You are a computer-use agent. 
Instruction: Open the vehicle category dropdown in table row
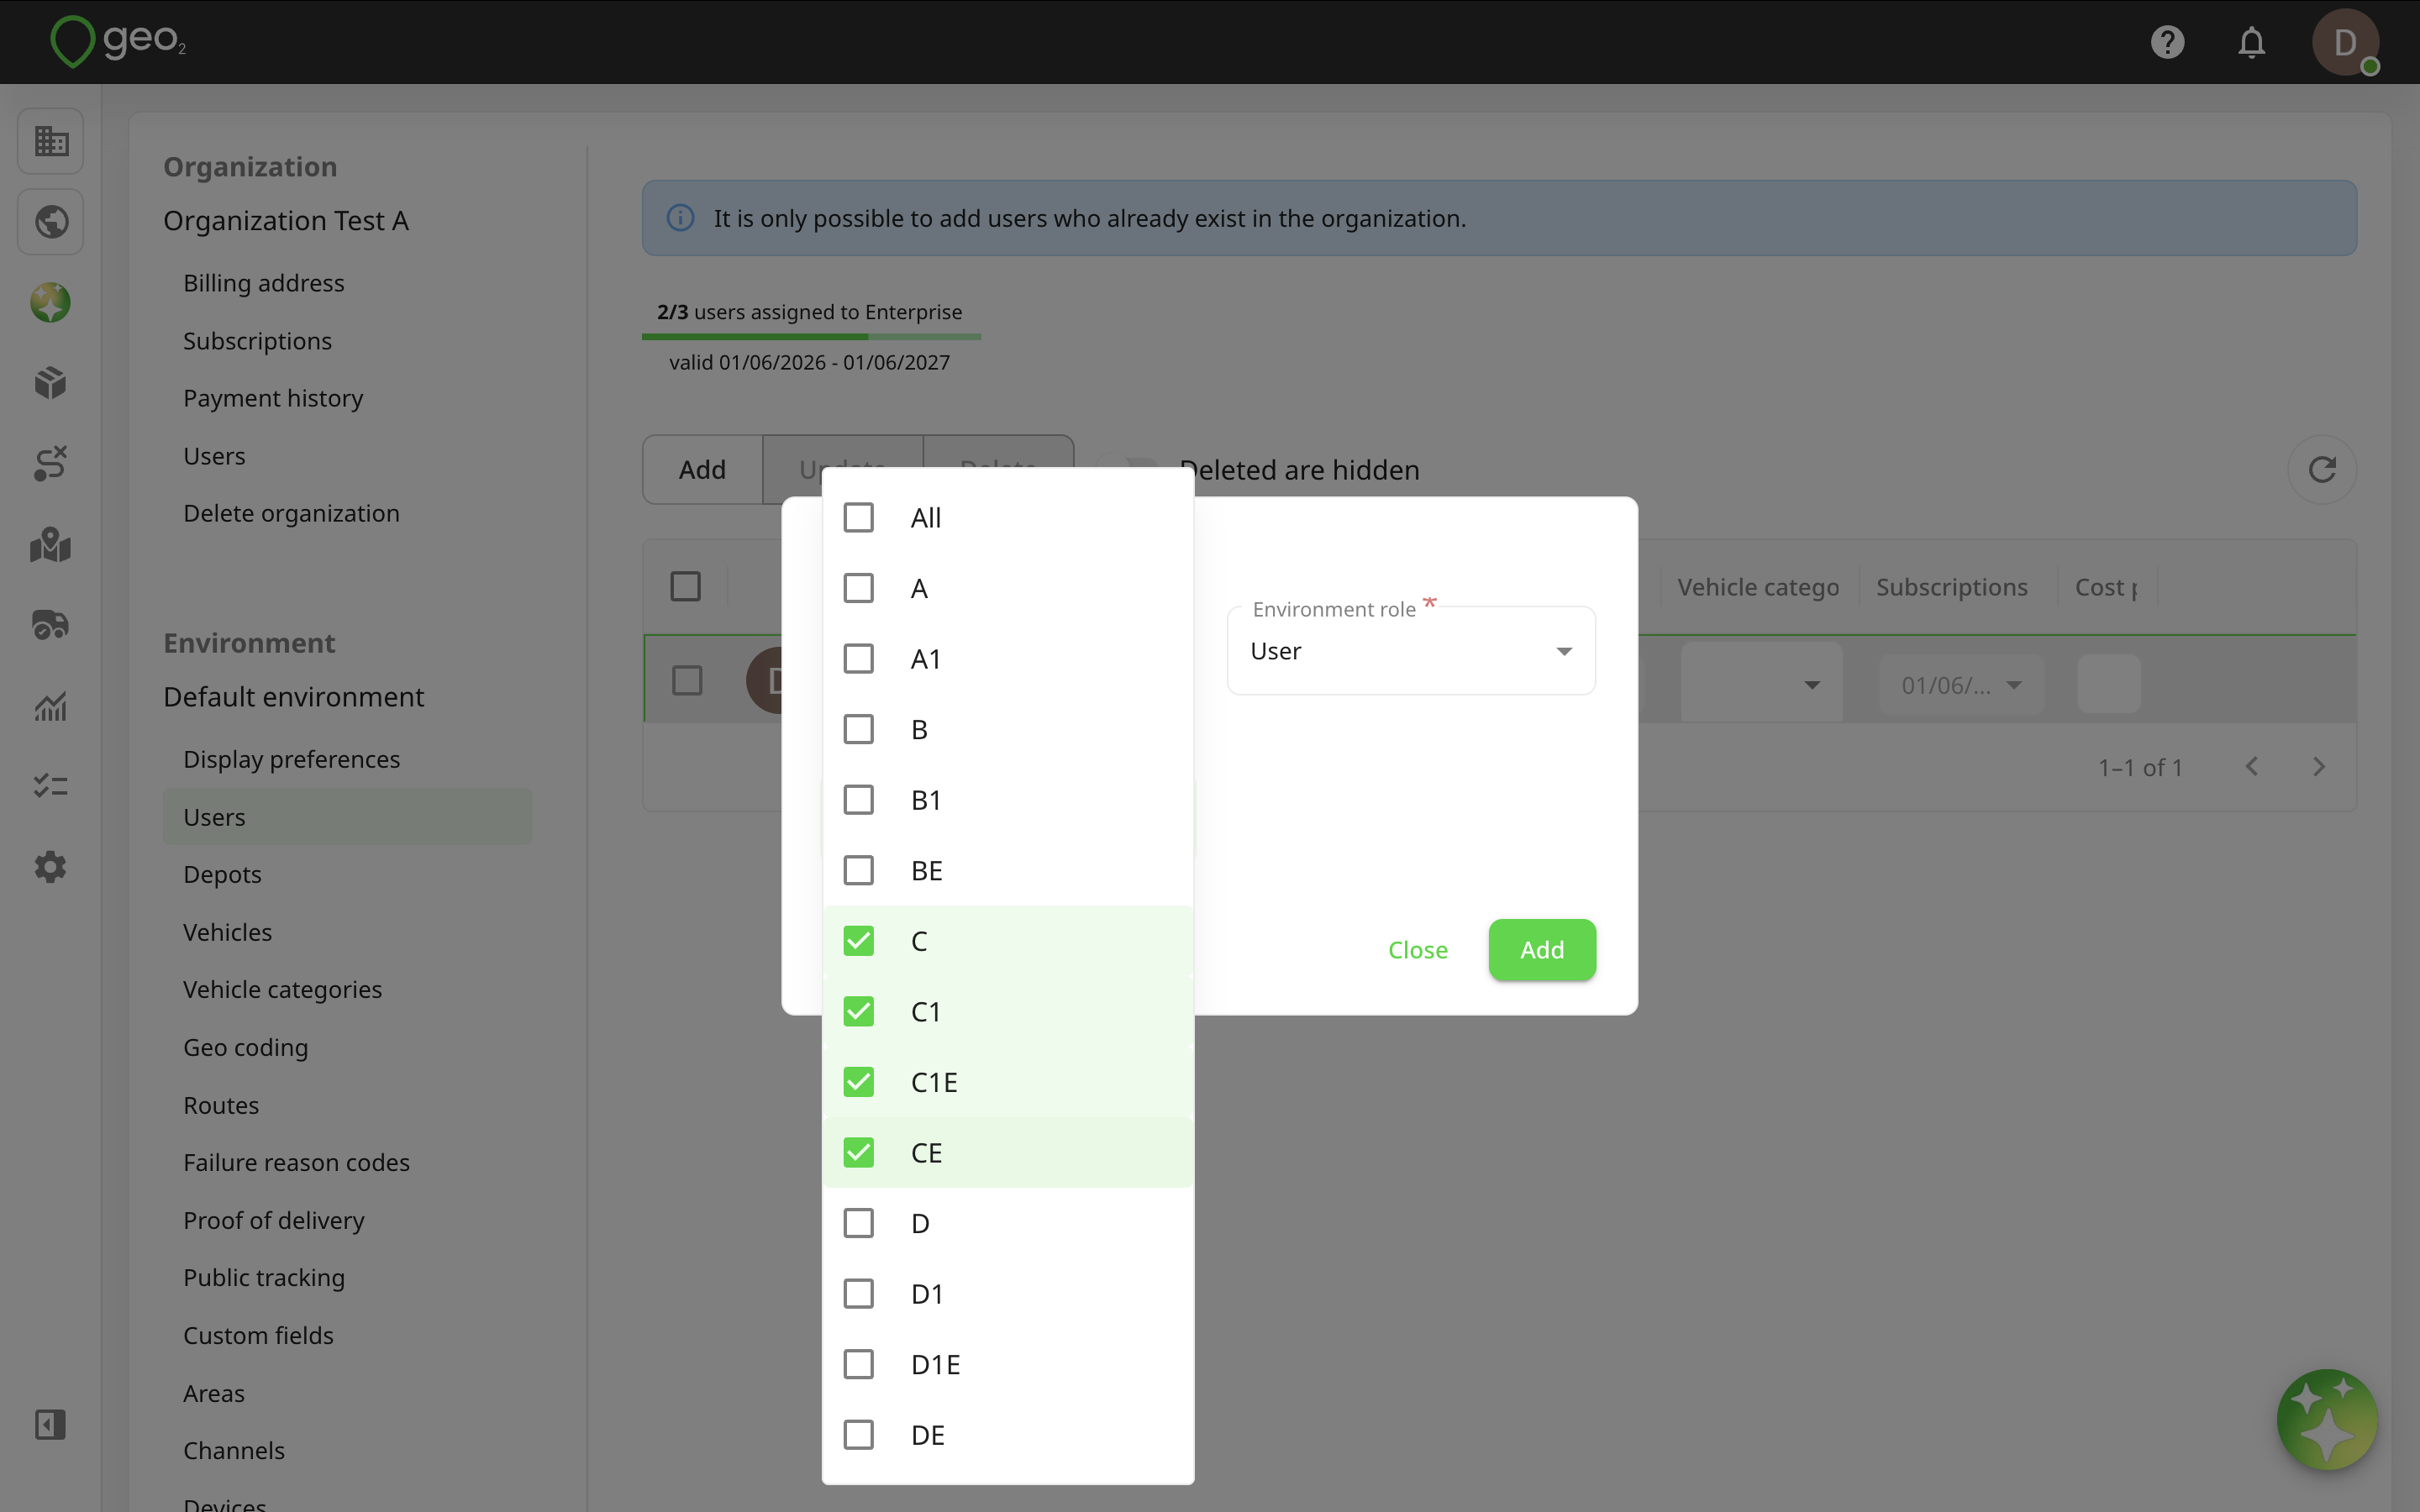pos(1760,685)
